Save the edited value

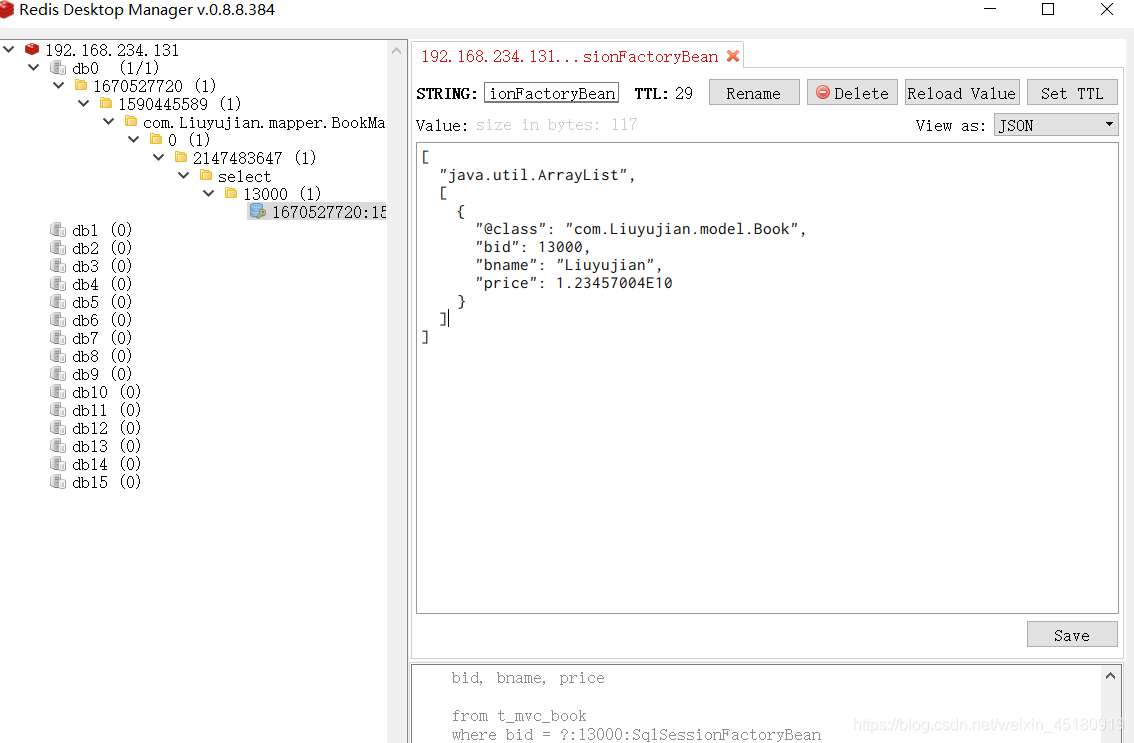point(1072,634)
